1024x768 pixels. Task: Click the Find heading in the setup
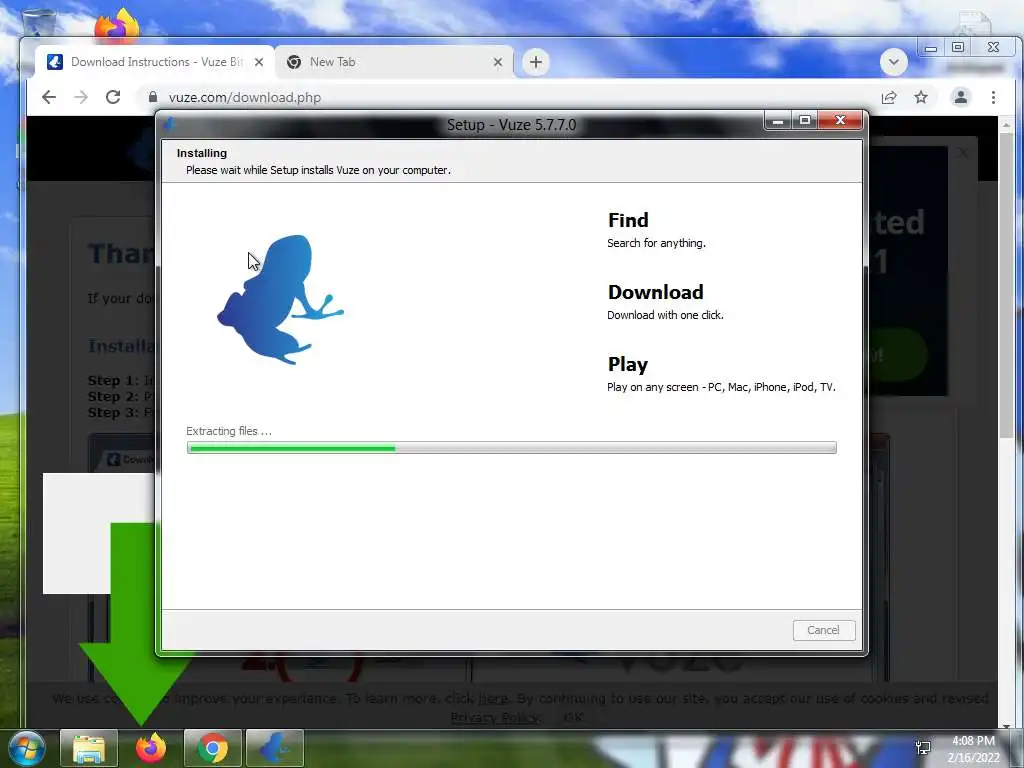point(628,220)
